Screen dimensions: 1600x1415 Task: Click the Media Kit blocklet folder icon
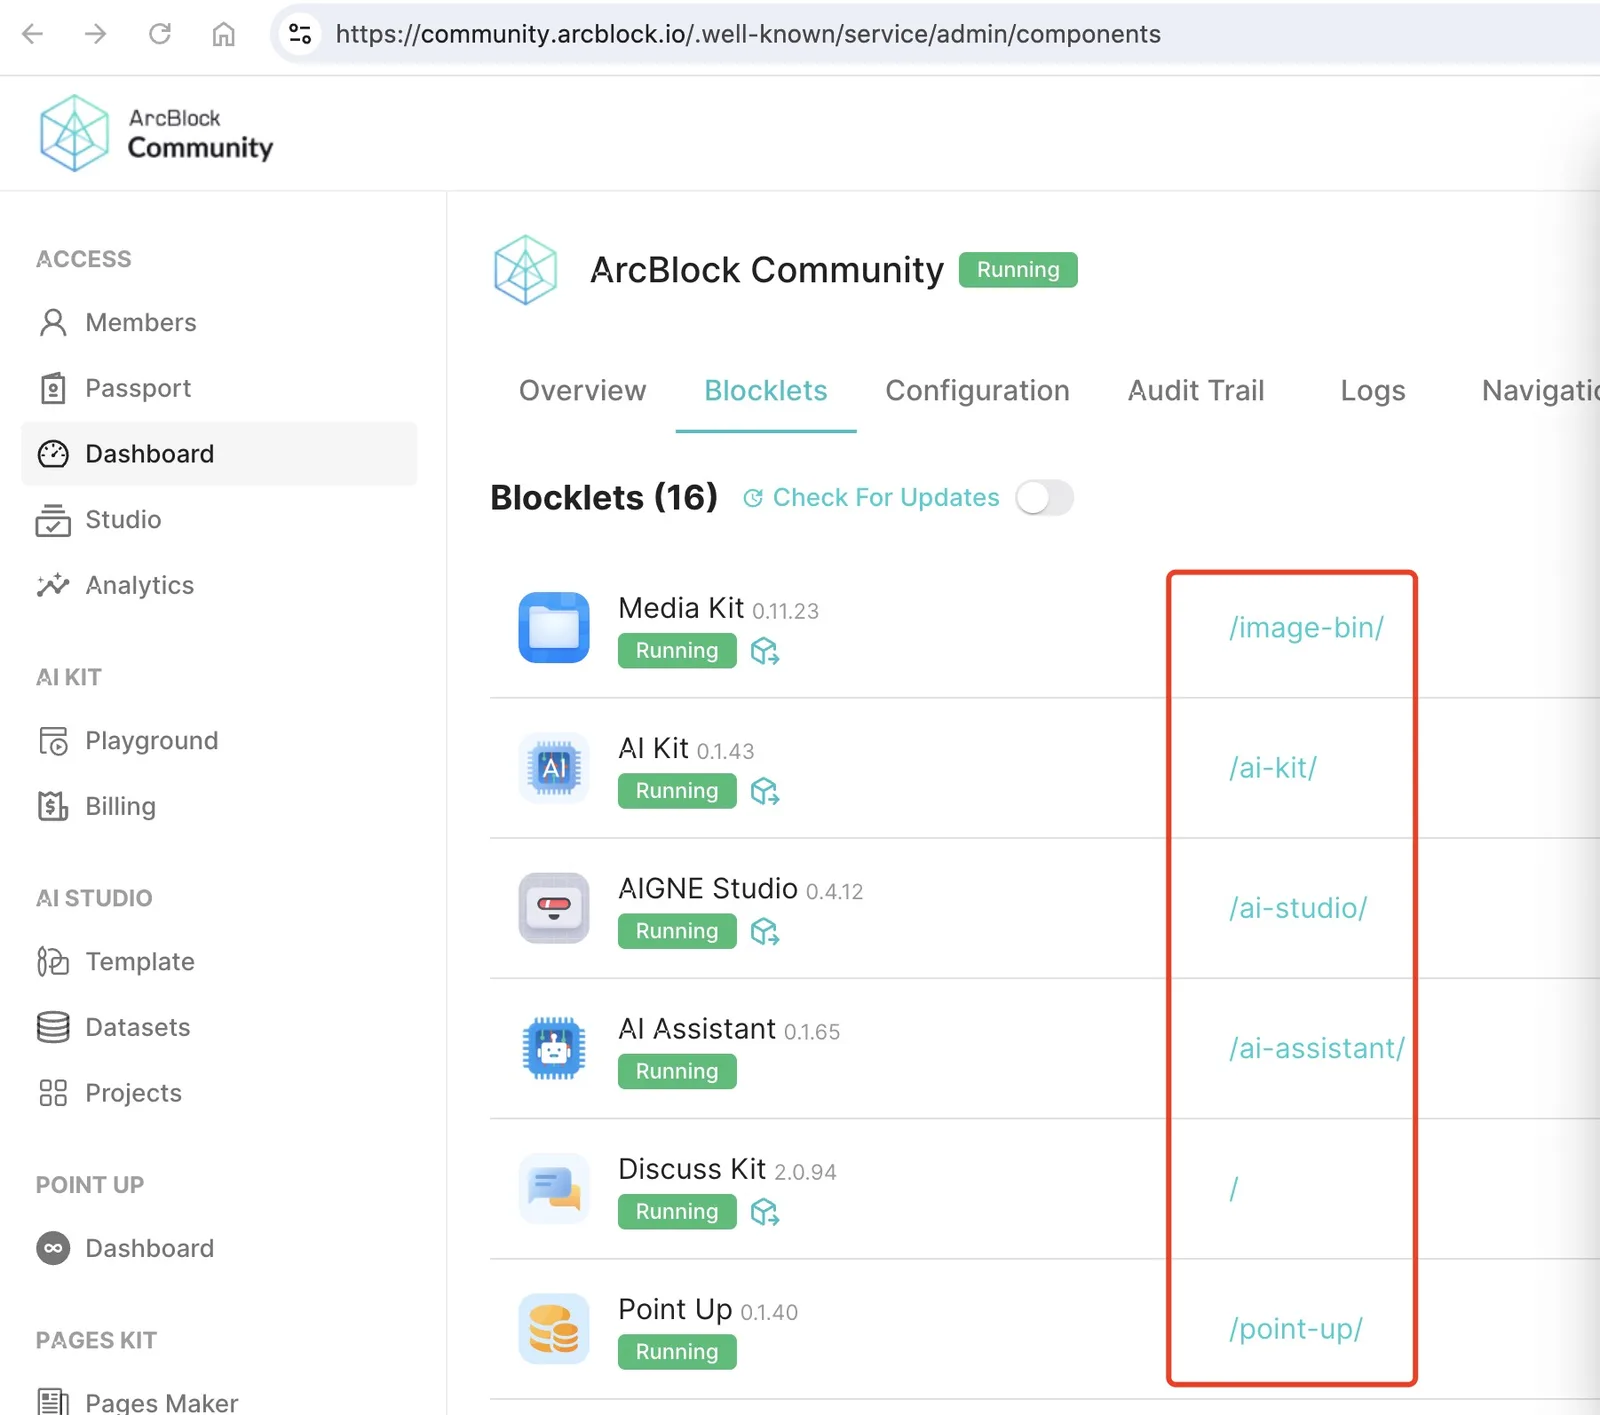(x=554, y=628)
